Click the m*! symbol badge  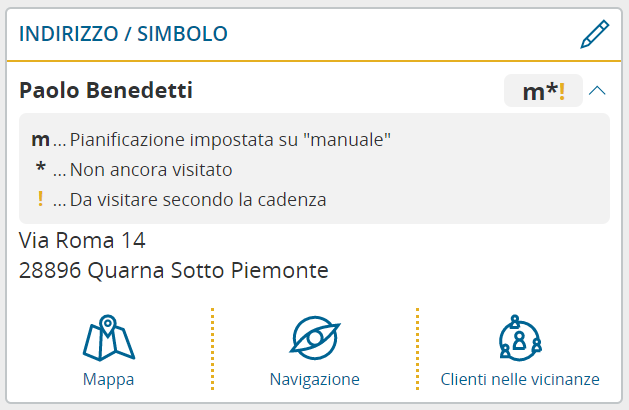543,91
